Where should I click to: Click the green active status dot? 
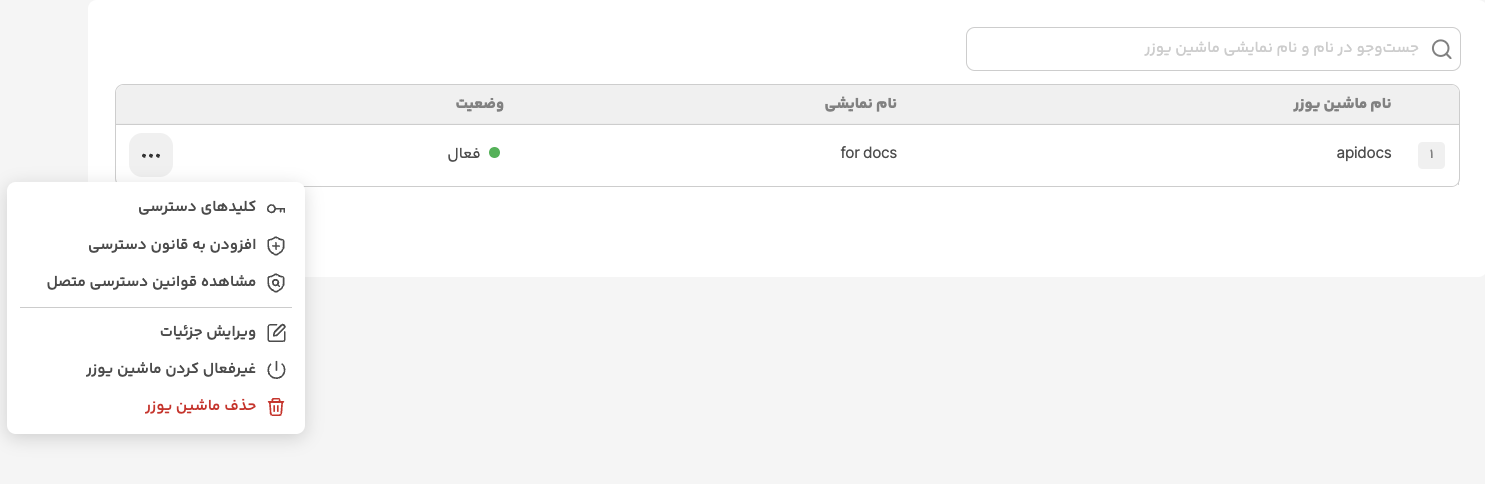click(x=494, y=153)
